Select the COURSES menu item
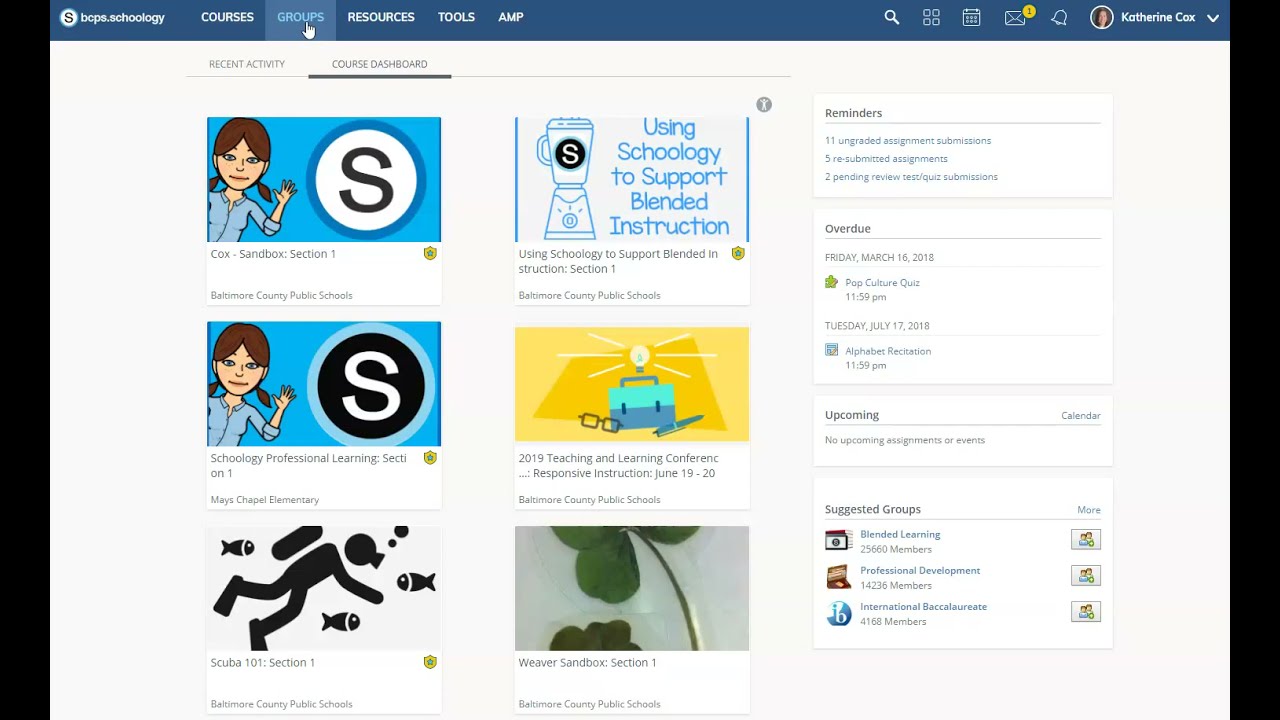 click(227, 17)
